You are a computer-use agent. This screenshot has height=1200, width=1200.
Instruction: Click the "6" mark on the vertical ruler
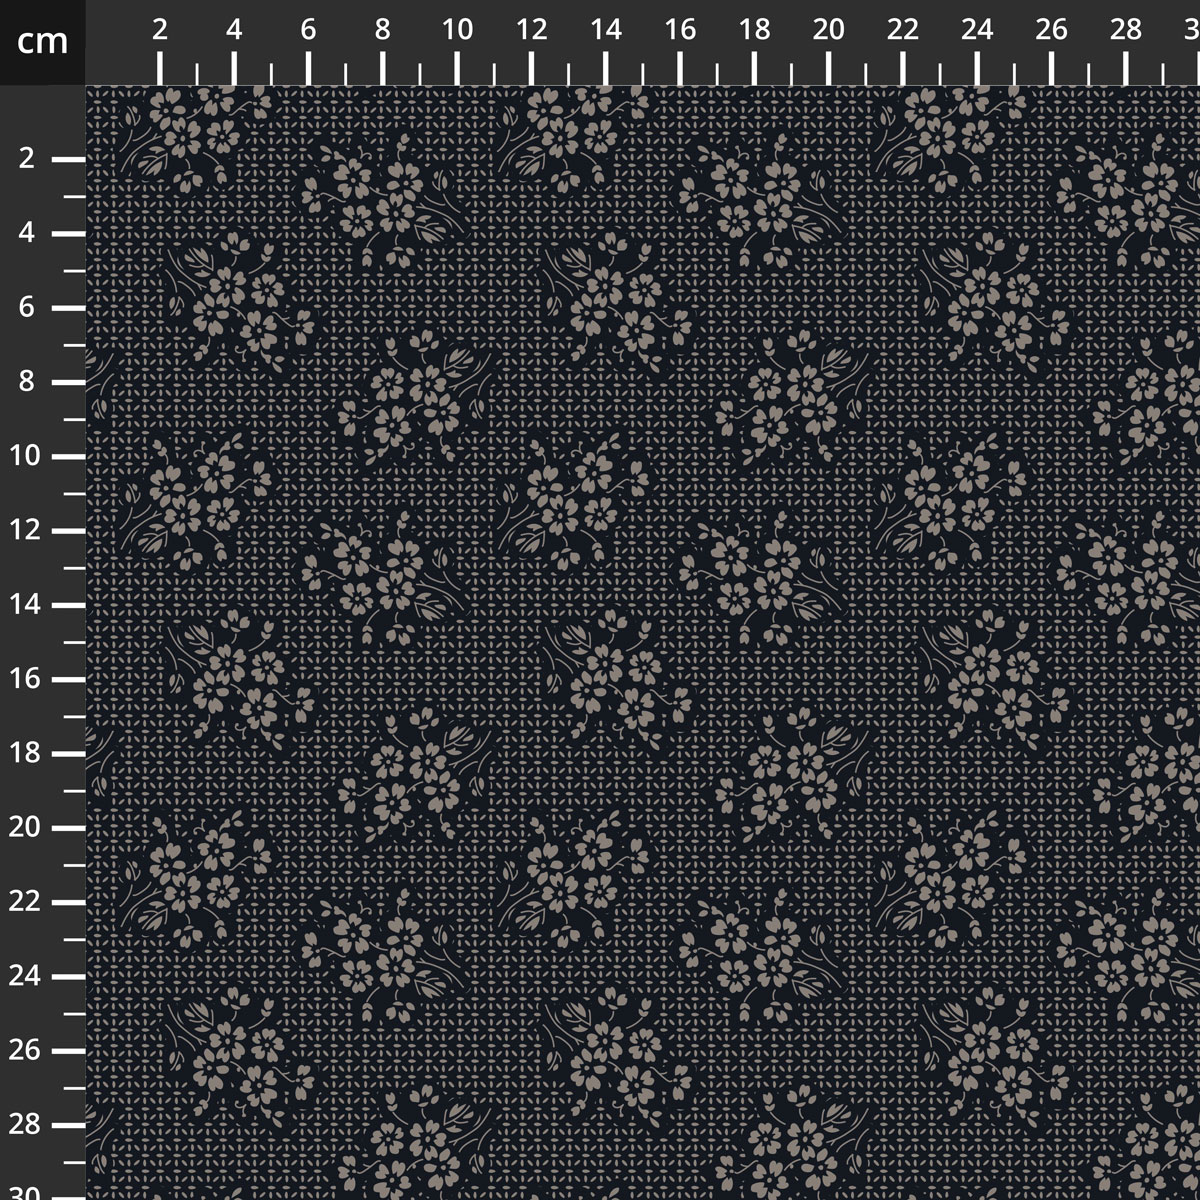click(x=28, y=308)
